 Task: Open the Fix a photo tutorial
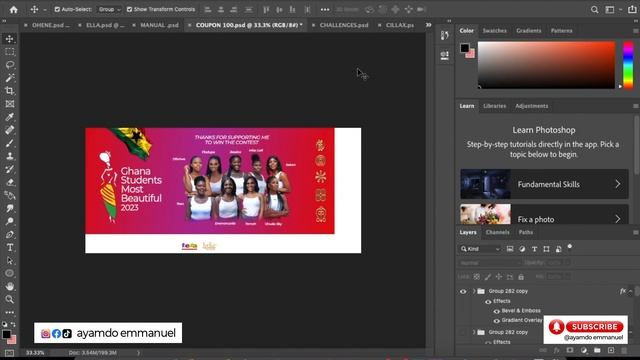tap(544, 215)
